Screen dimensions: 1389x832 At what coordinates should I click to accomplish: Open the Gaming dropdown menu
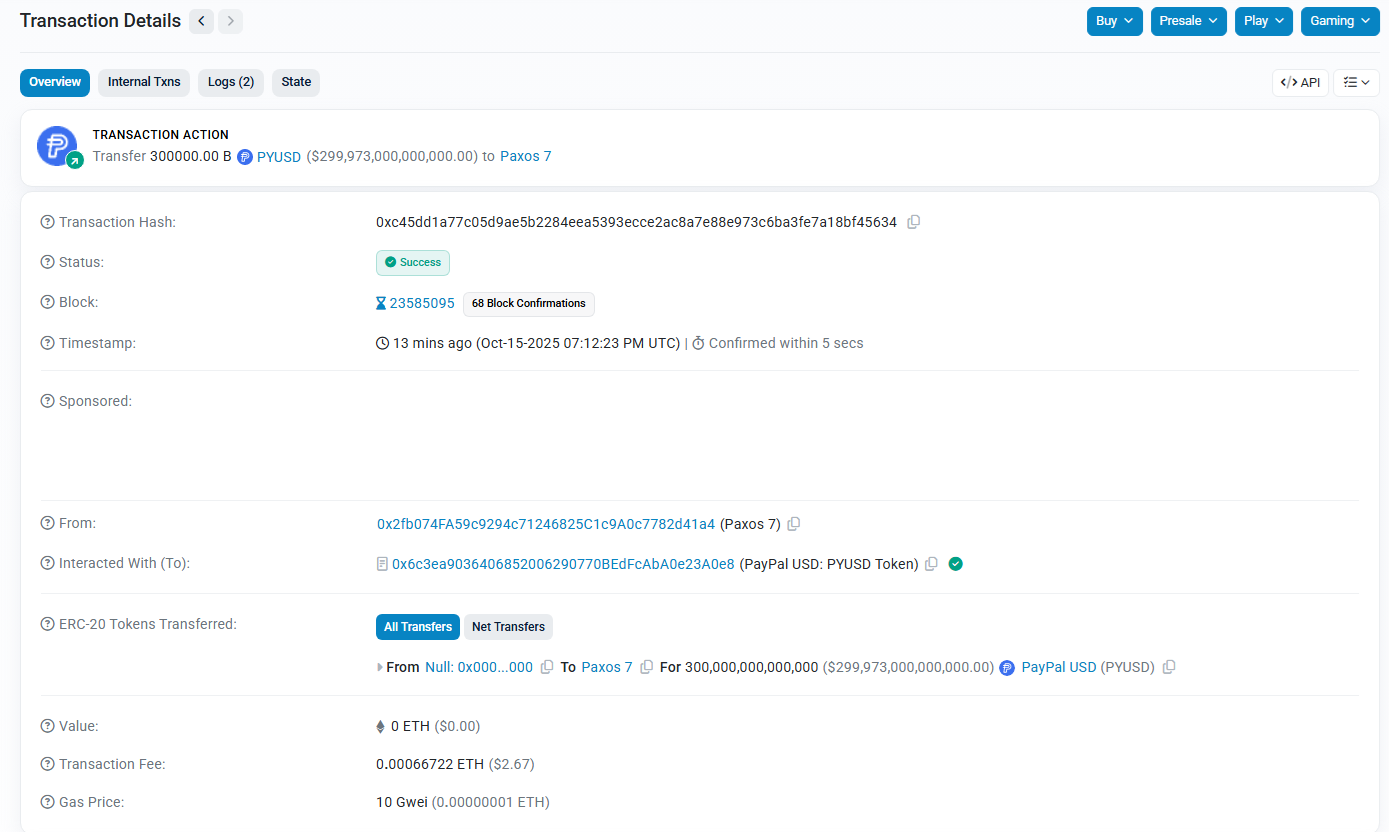coord(1339,21)
